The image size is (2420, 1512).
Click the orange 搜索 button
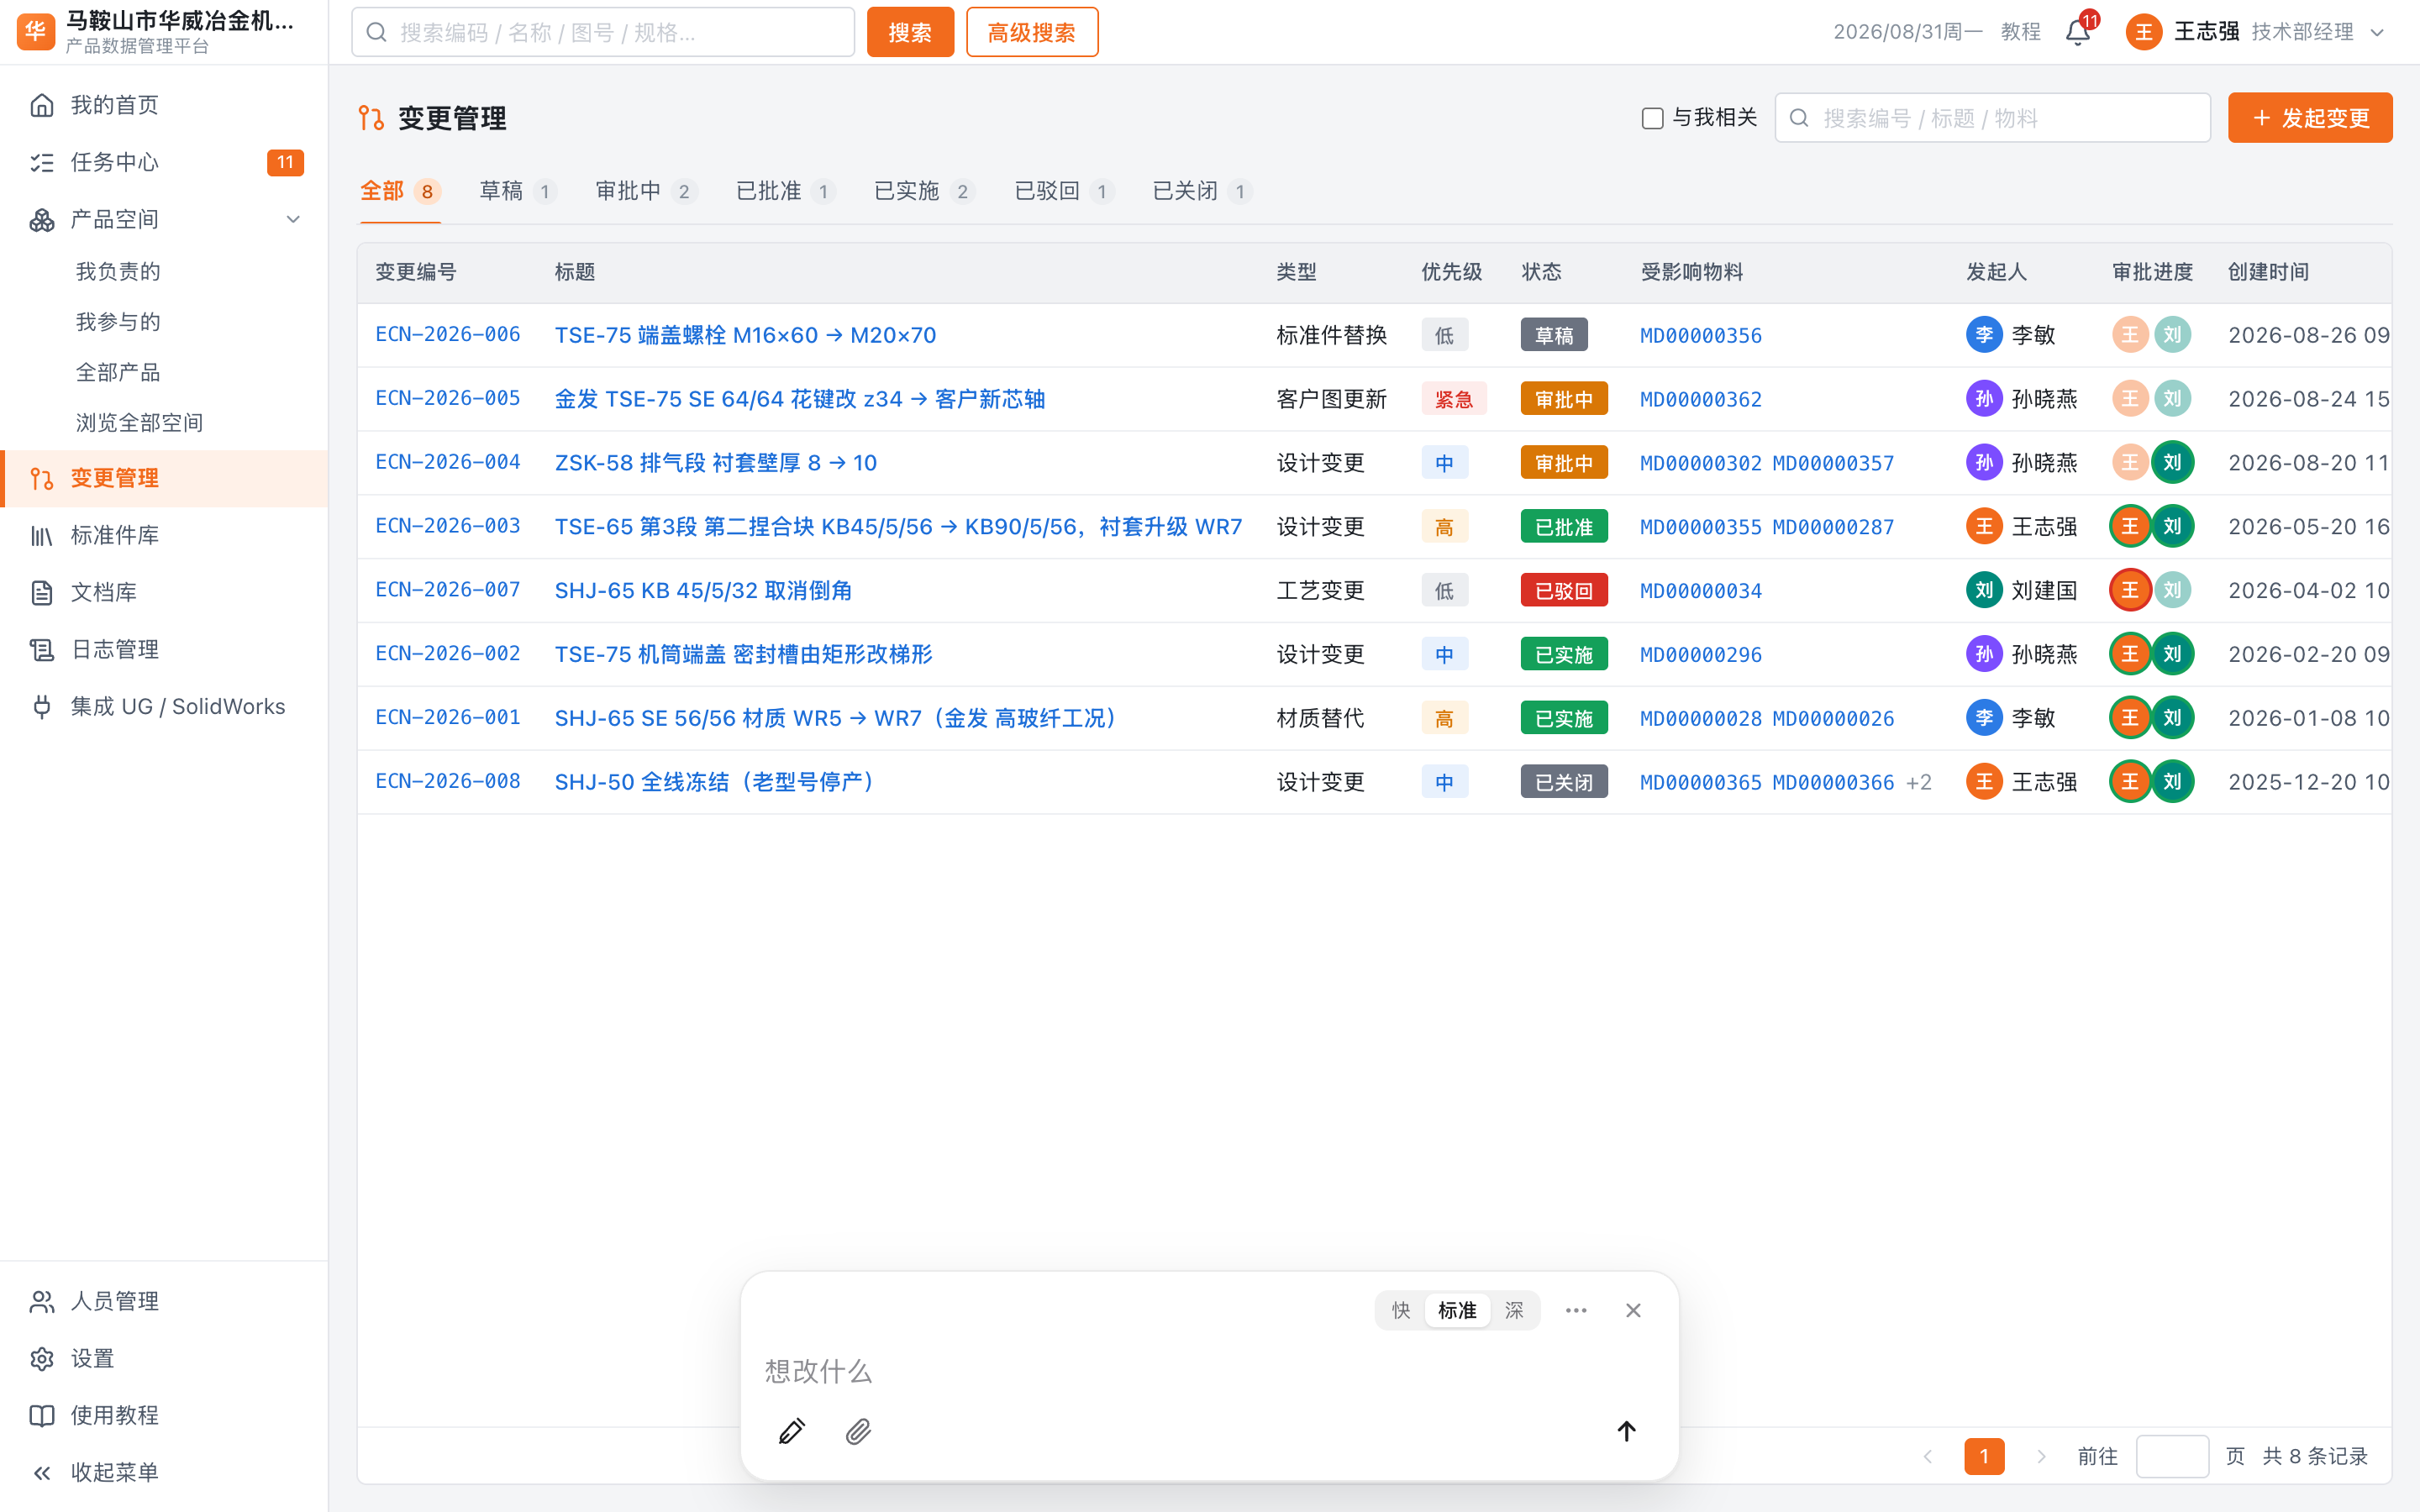pyautogui.click(x=910, y=32)
